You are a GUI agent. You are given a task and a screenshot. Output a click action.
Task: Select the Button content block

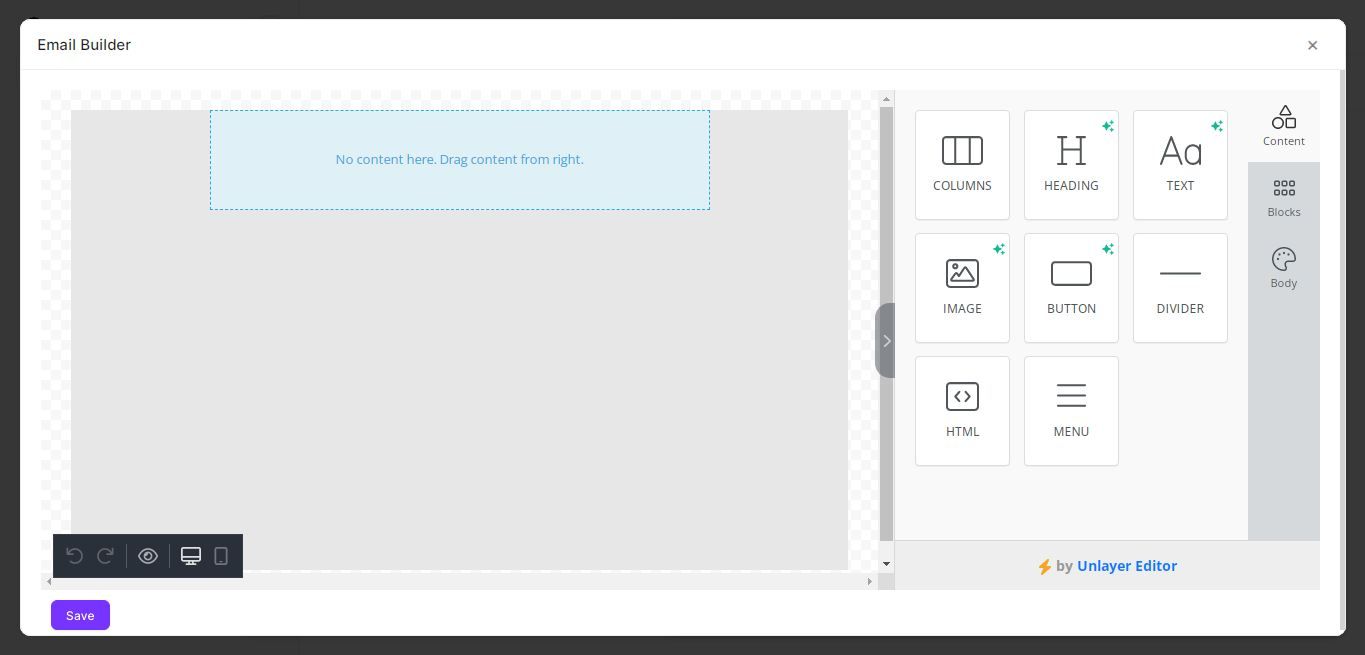click(1070, 286)
